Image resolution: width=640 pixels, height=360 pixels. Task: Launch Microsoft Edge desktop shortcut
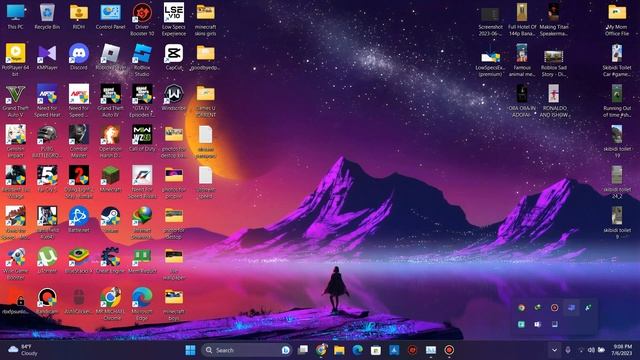142,303
